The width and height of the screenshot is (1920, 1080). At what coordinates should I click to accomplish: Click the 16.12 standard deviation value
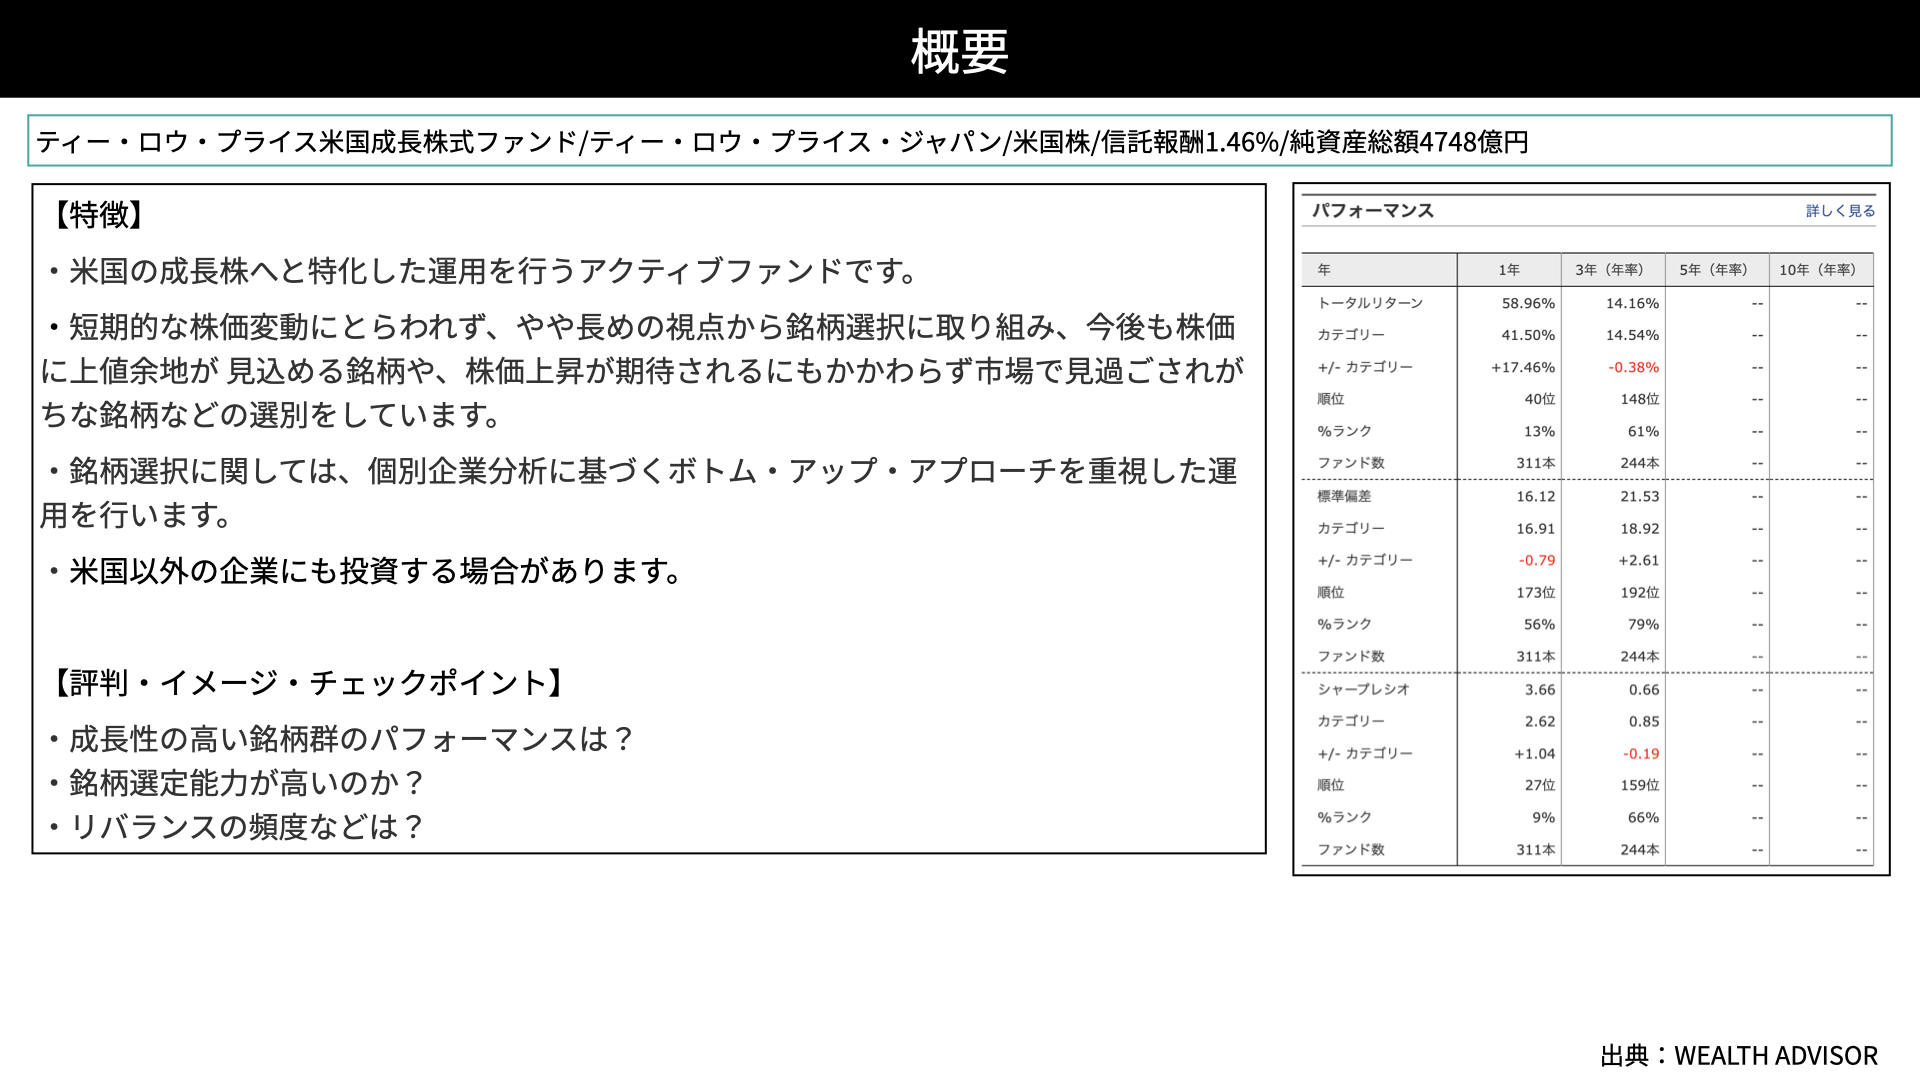point(1536,496)
